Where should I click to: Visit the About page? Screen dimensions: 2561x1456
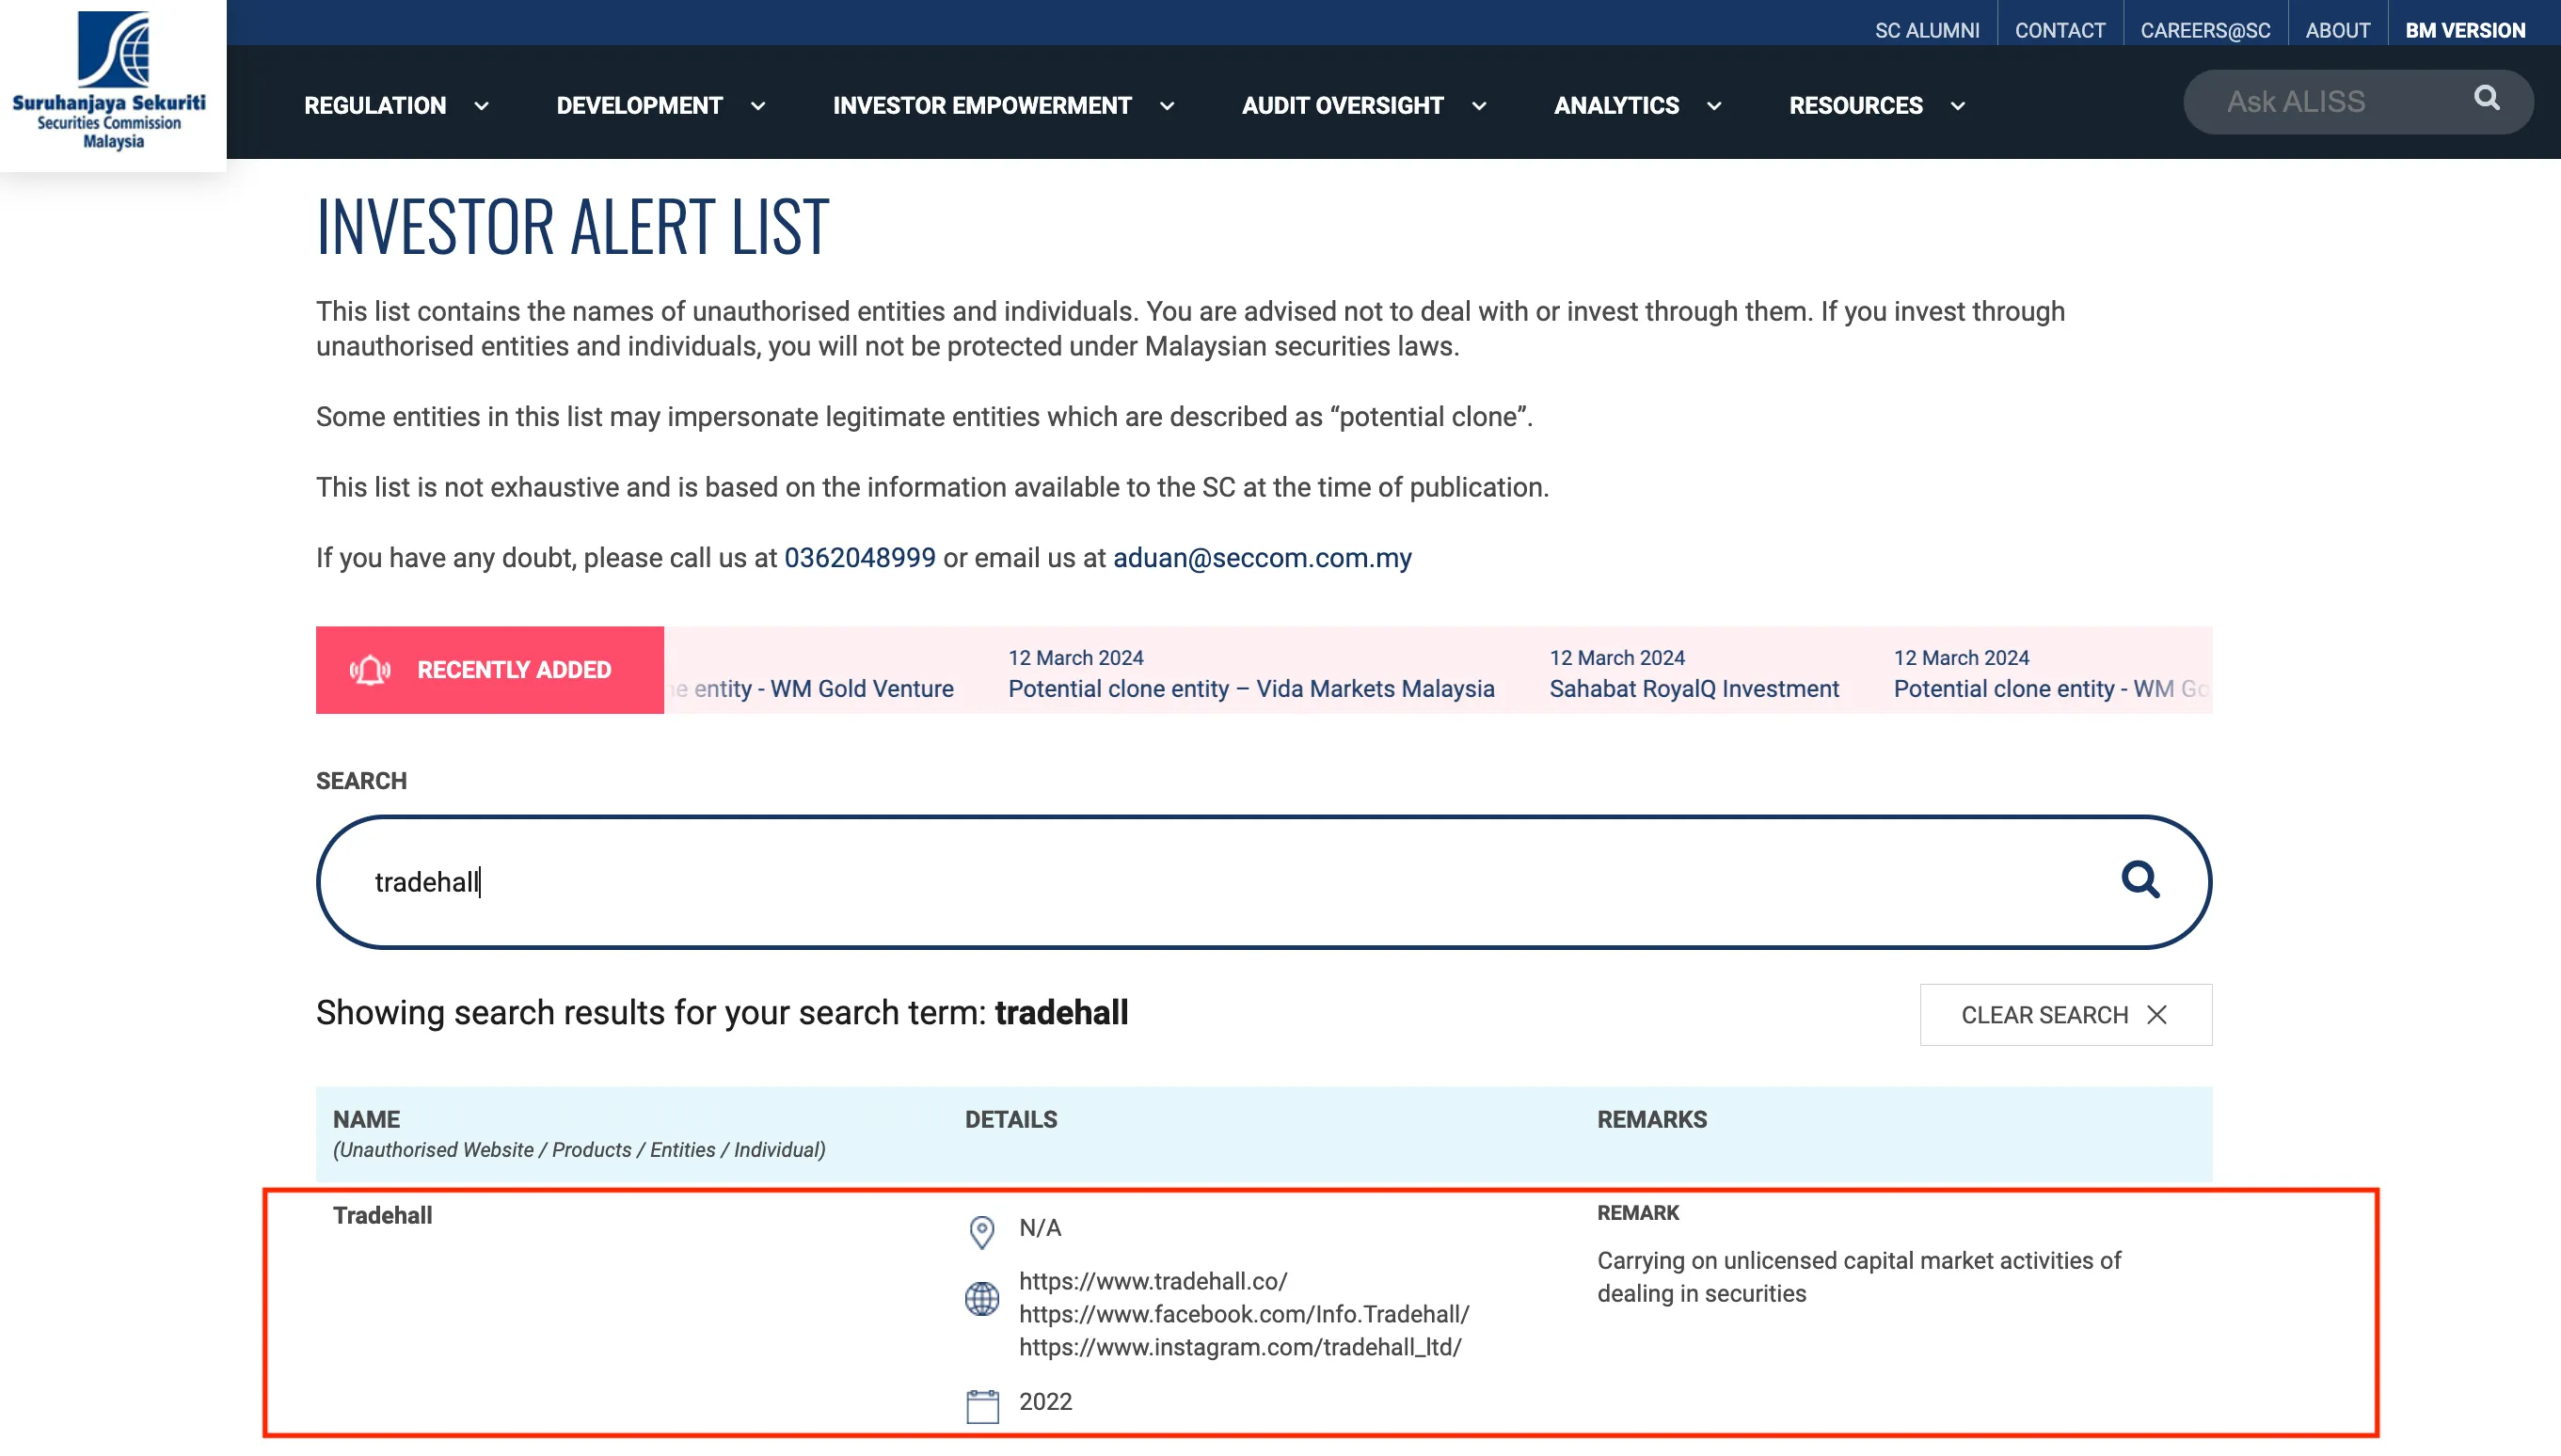[x=2338, y=31]
